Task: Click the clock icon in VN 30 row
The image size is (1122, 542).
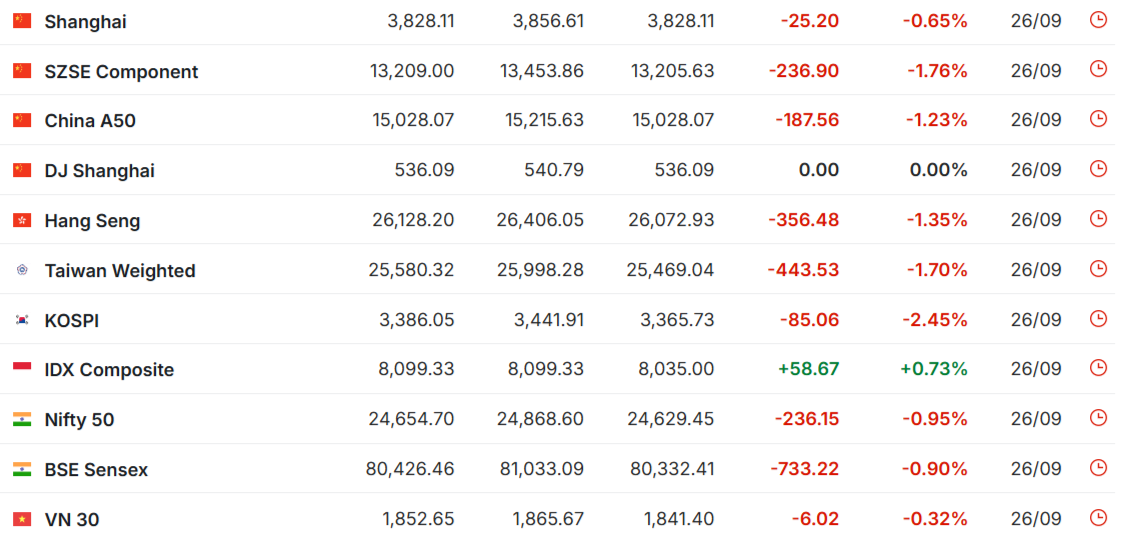Action: coord(1098,518)
